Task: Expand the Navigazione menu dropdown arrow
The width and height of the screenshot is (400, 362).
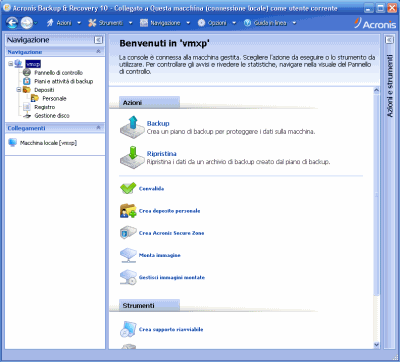Action: click(188, 23)
